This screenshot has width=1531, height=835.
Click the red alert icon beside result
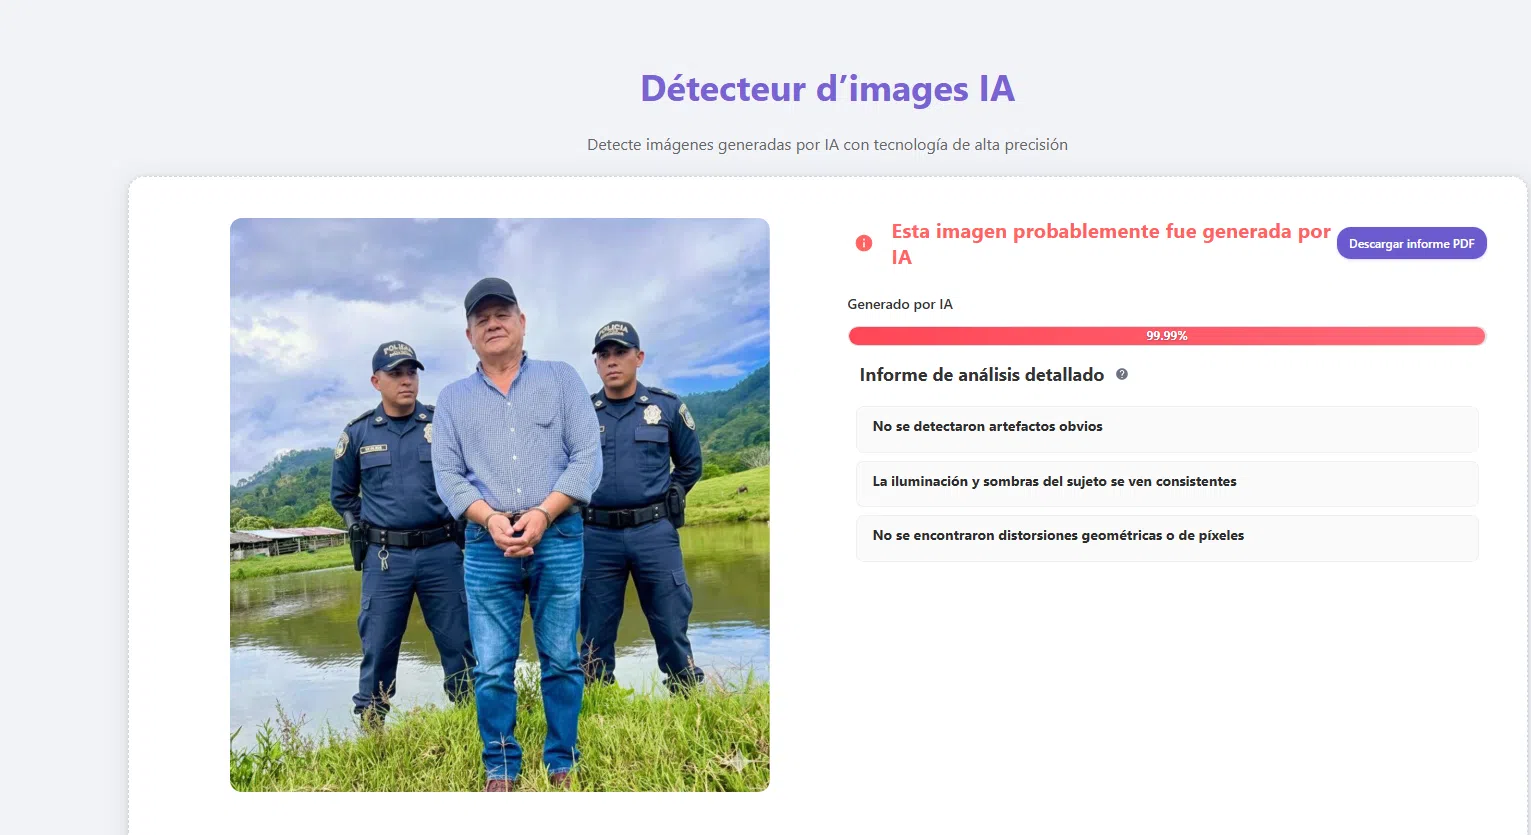pos(864,243)
